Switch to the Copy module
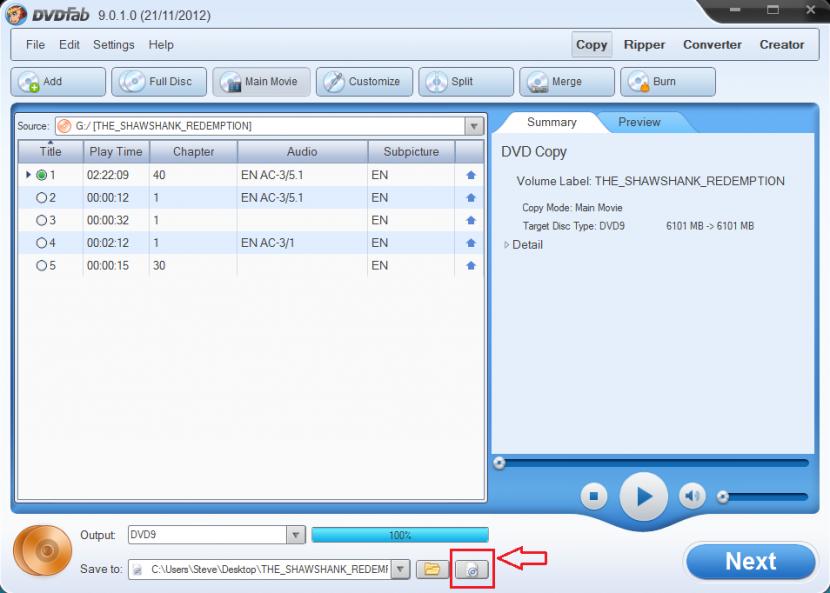Screen dimensions: 830x593 pyautogui.click(x=591, y=44)
